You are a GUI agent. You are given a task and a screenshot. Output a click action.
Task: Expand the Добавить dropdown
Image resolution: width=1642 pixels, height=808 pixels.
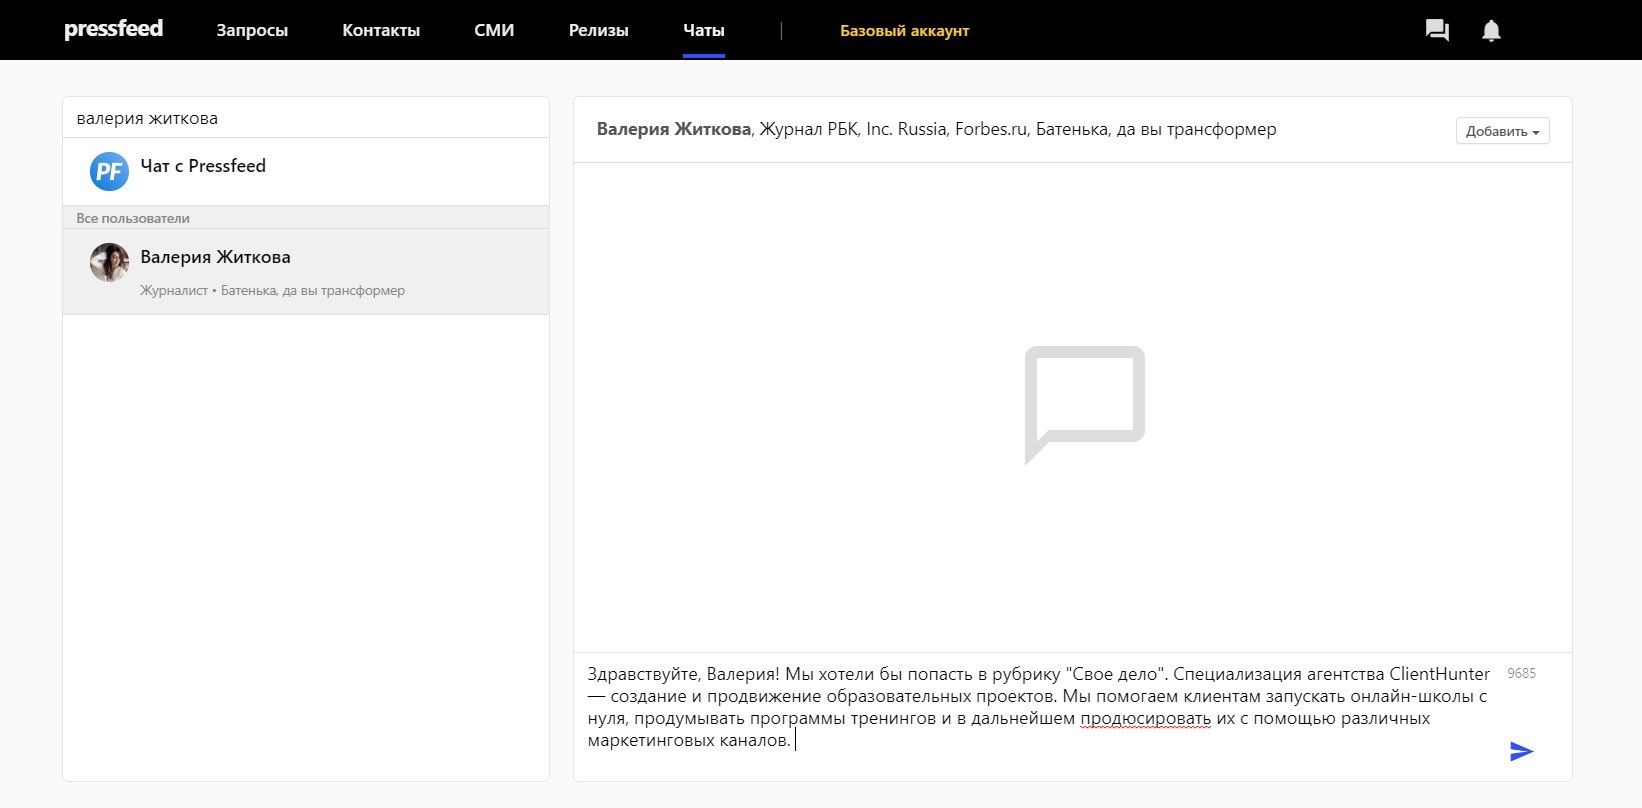1502,131
